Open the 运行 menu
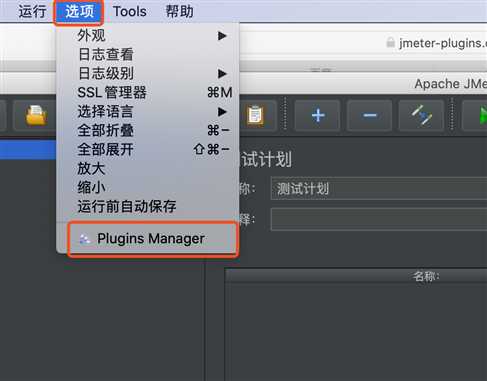This screenshot has width=487, height=381. click(32, 11)
